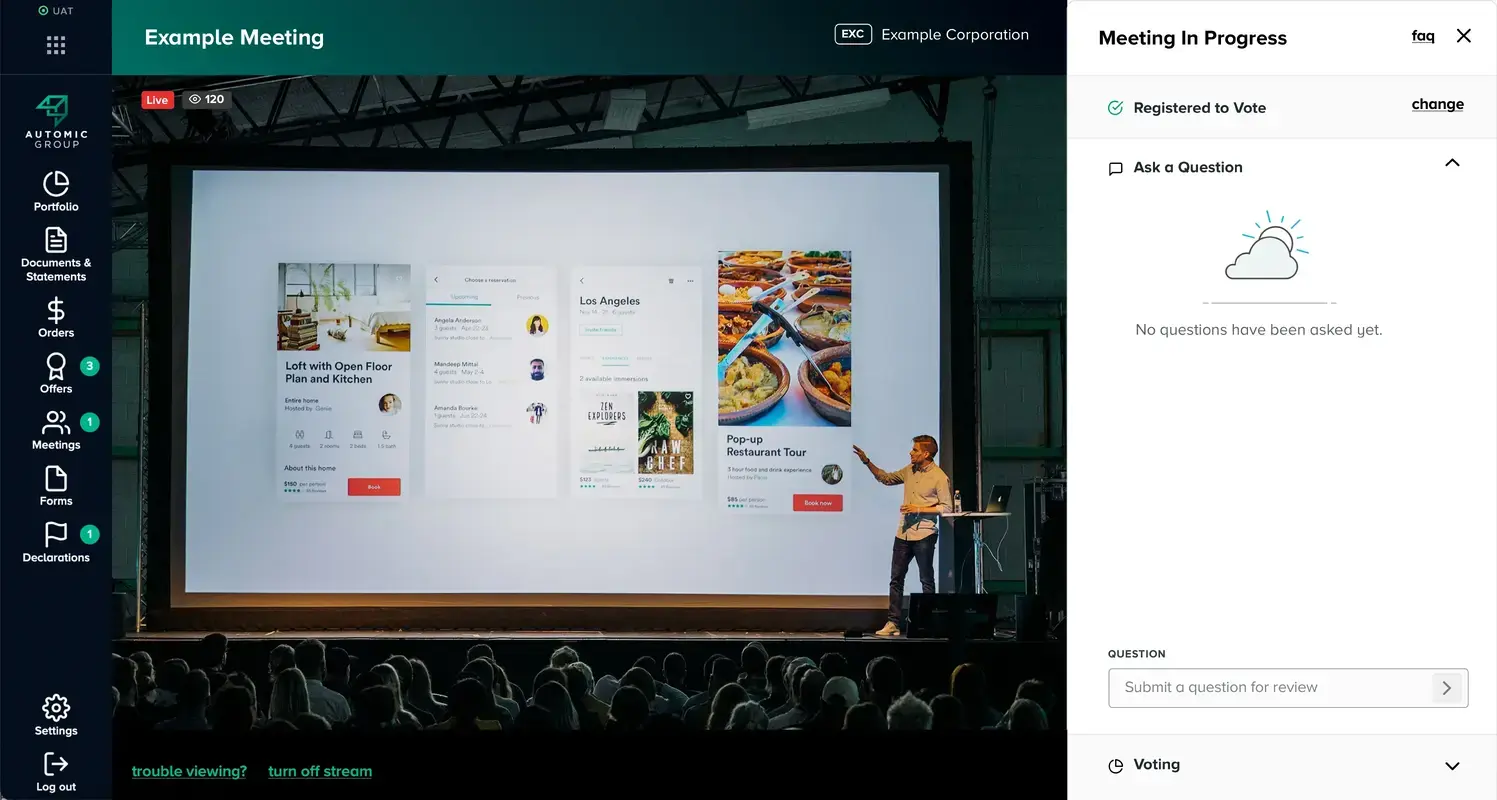Open Documents & Statements section
Screen dimensions: 1497x800
tap(56, 241)
